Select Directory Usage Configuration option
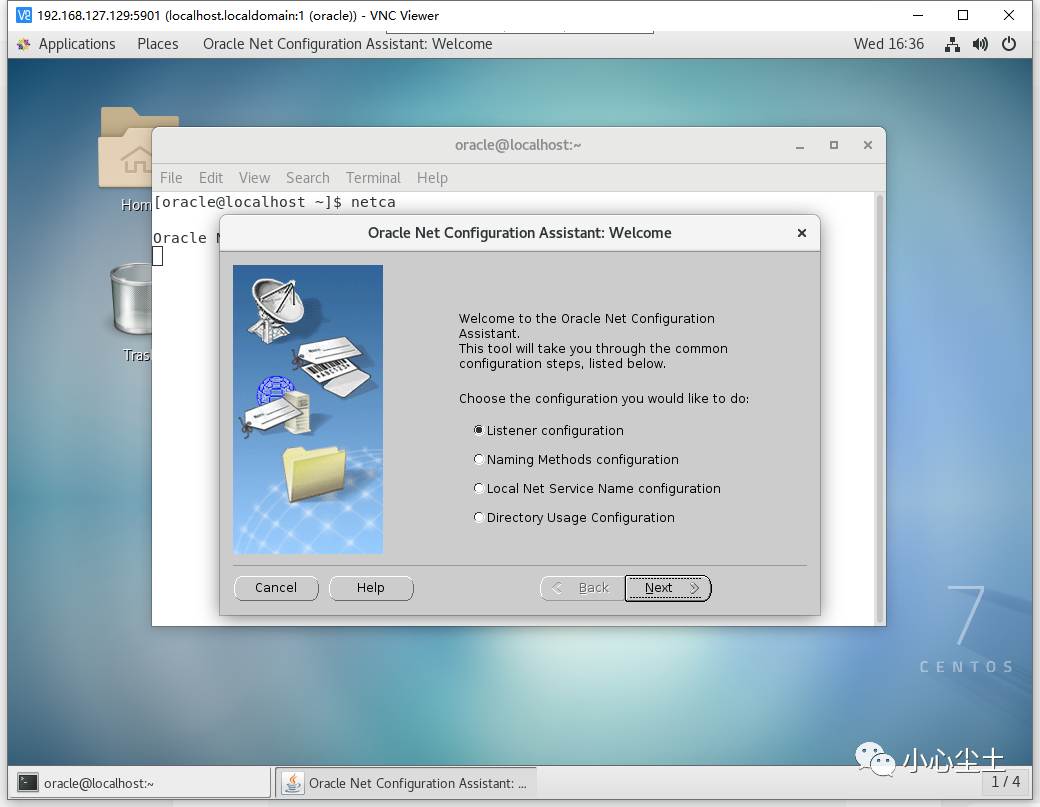This screenshot has width=1040, height=807. (x=478, y=517)
